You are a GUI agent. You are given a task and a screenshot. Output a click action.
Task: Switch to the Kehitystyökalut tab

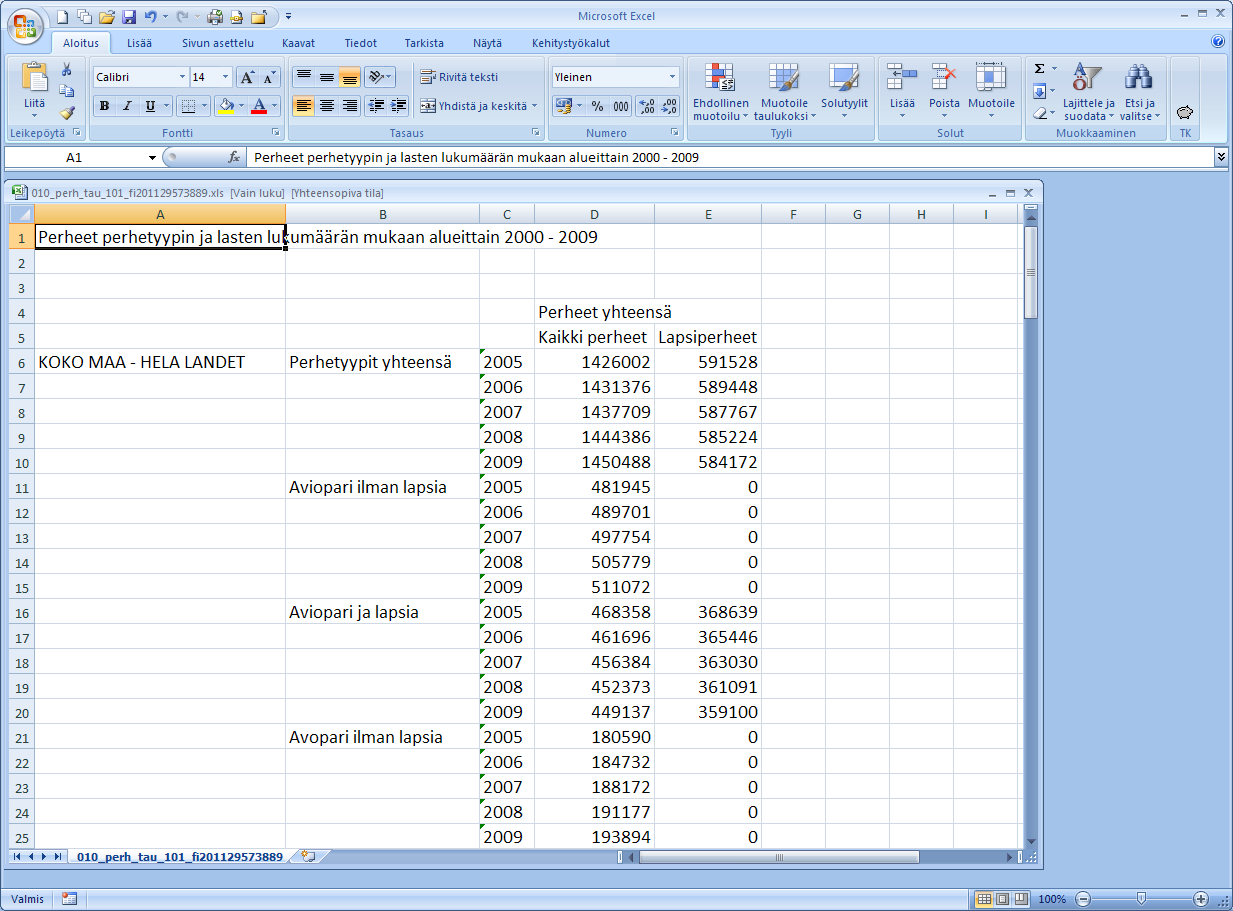coord(571,43)
